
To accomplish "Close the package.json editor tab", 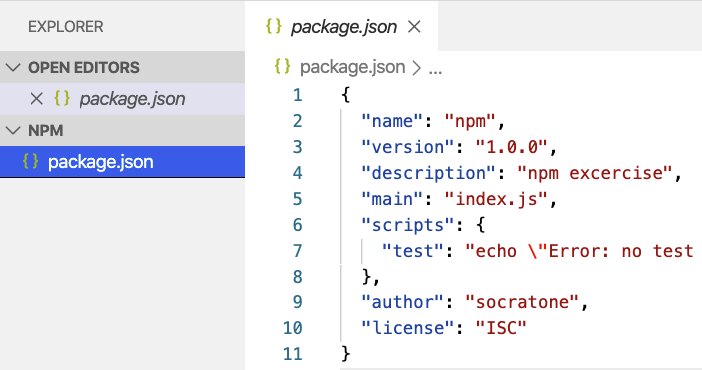I will point(414,27).
